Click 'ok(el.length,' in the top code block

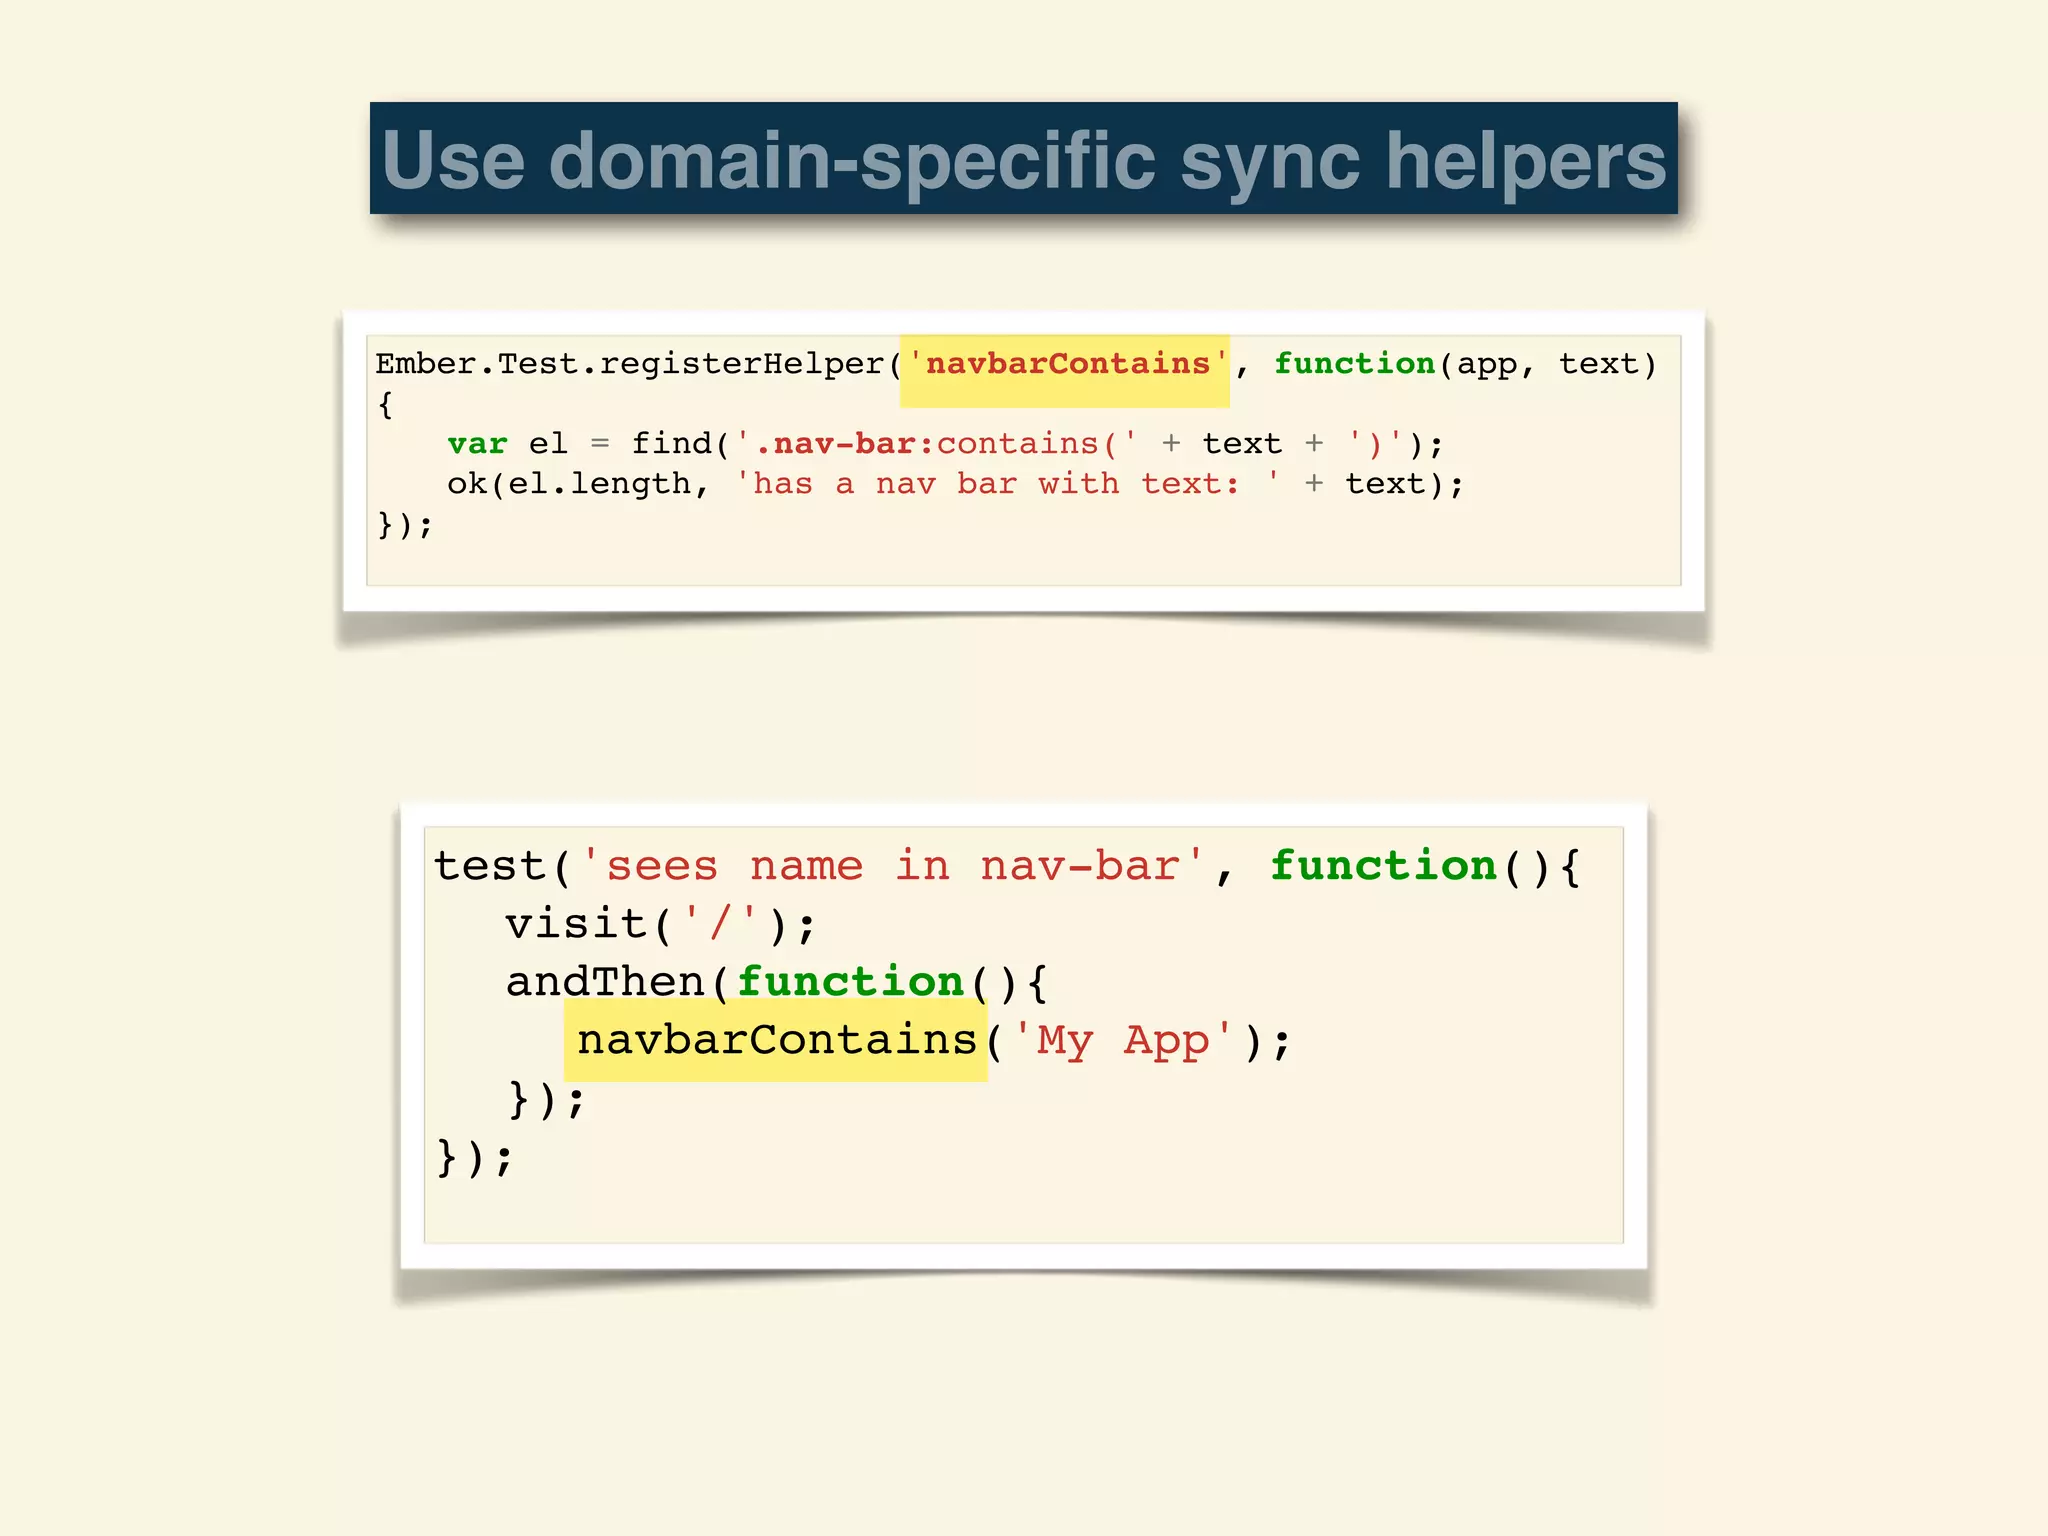(578, 484)
